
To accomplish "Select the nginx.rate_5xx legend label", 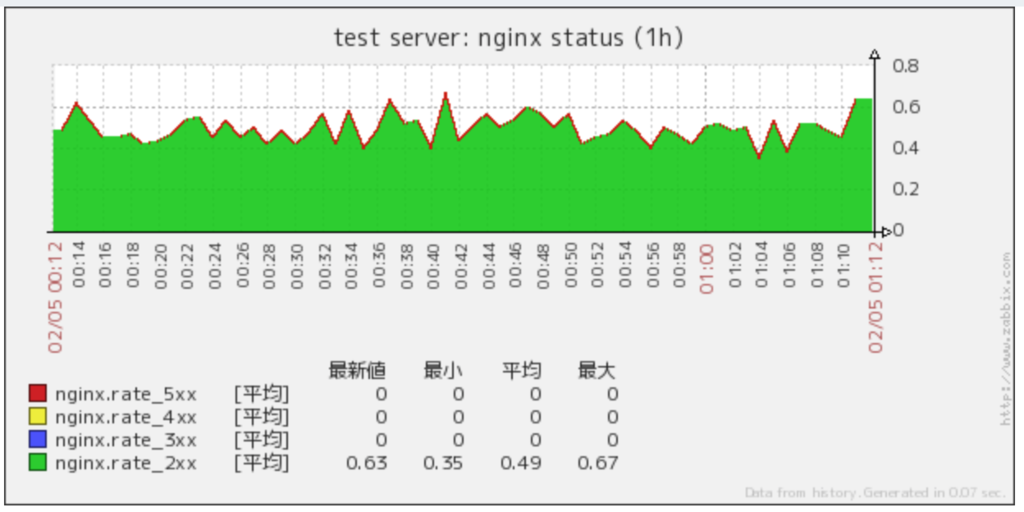I will click(x=125, y=394).
